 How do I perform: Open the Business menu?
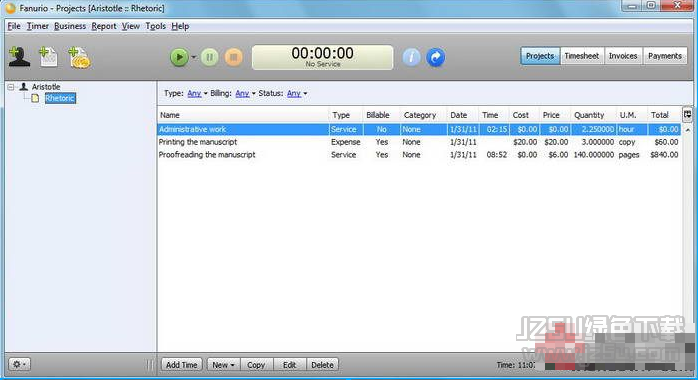click(70, 26)
